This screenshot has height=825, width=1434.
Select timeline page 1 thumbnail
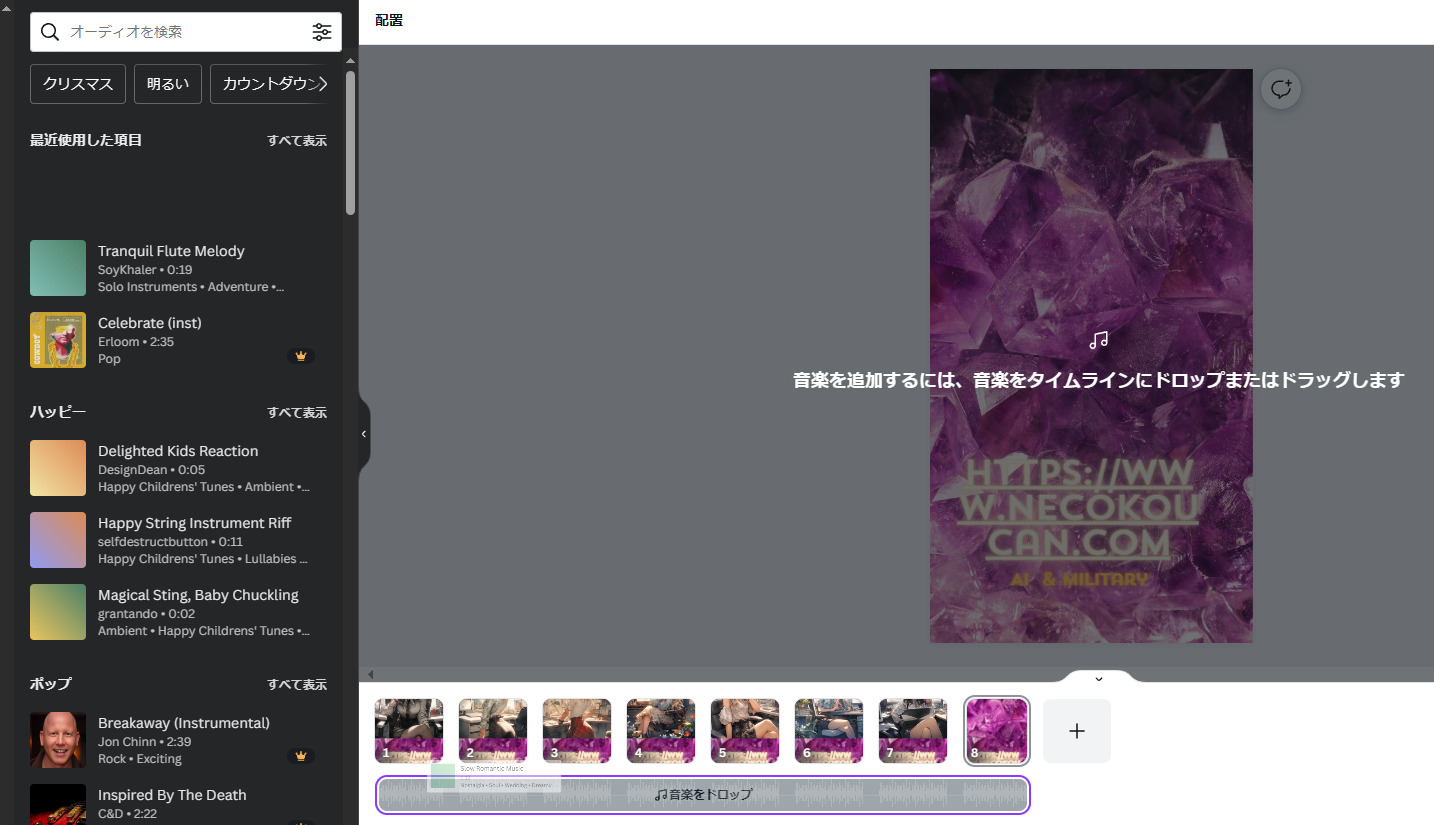pyautogui.click(x=409, y=731)
